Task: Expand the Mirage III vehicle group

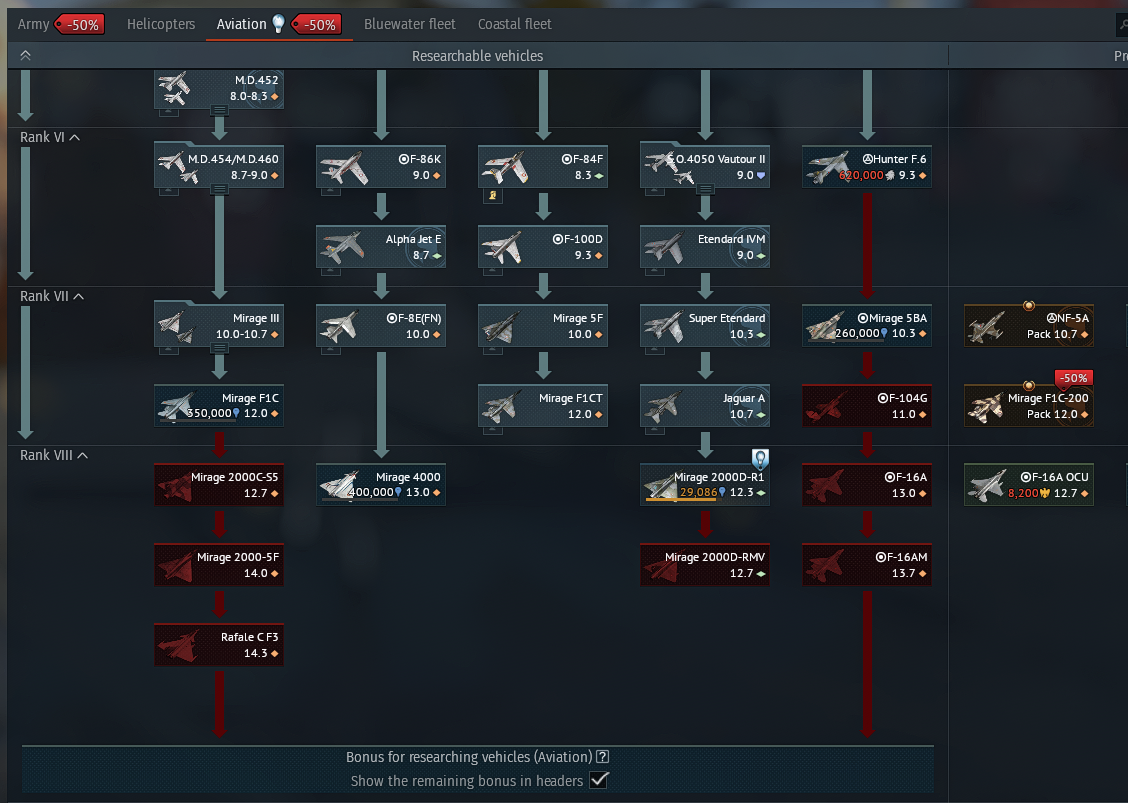Action: (219, 348)
